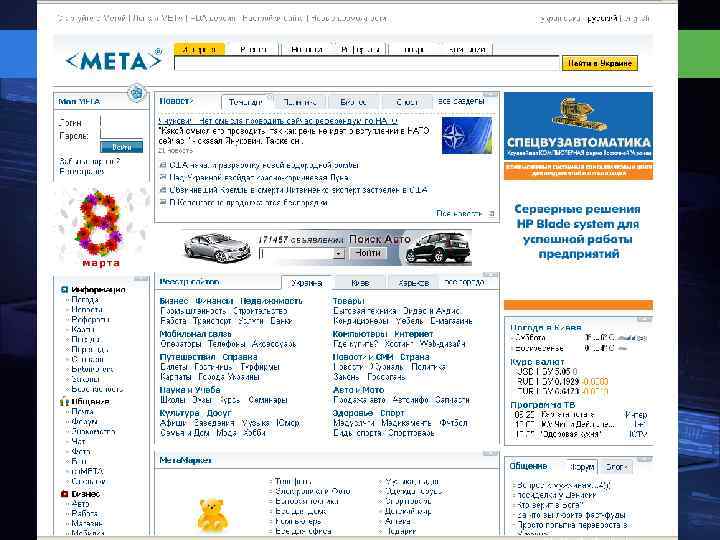Click the 8 марта holiday graphic
This screenshot has width=720, height=540.
(101, 229)
